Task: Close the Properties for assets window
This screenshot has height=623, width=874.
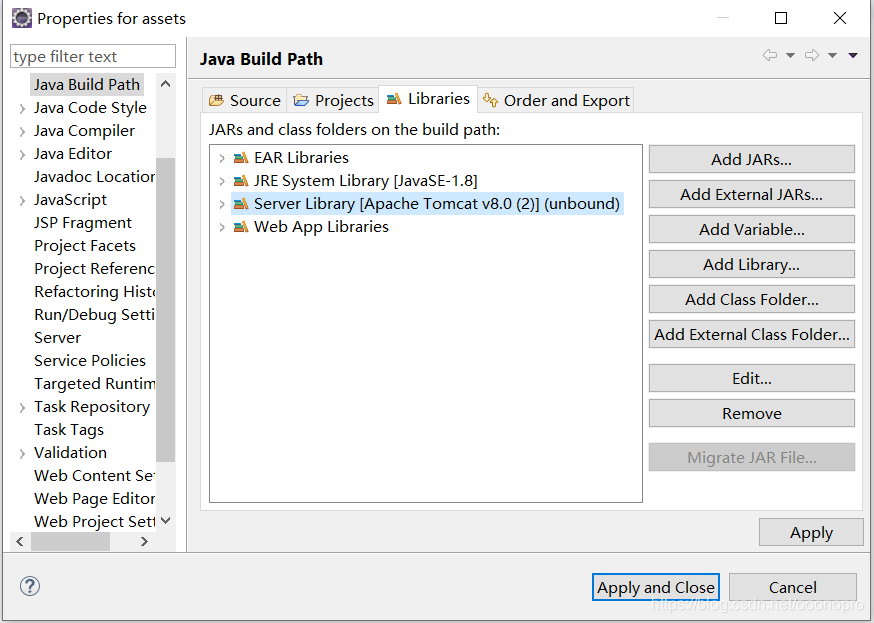Action: click(840, 18)
